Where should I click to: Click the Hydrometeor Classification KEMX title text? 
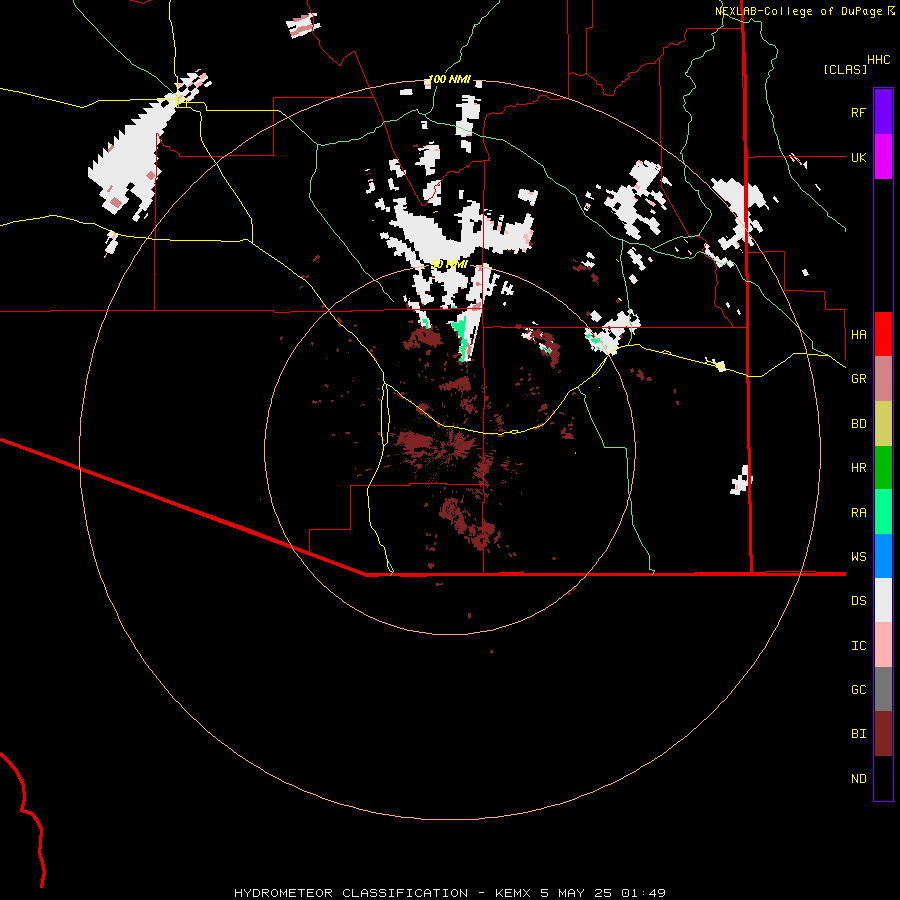(449, 893)
